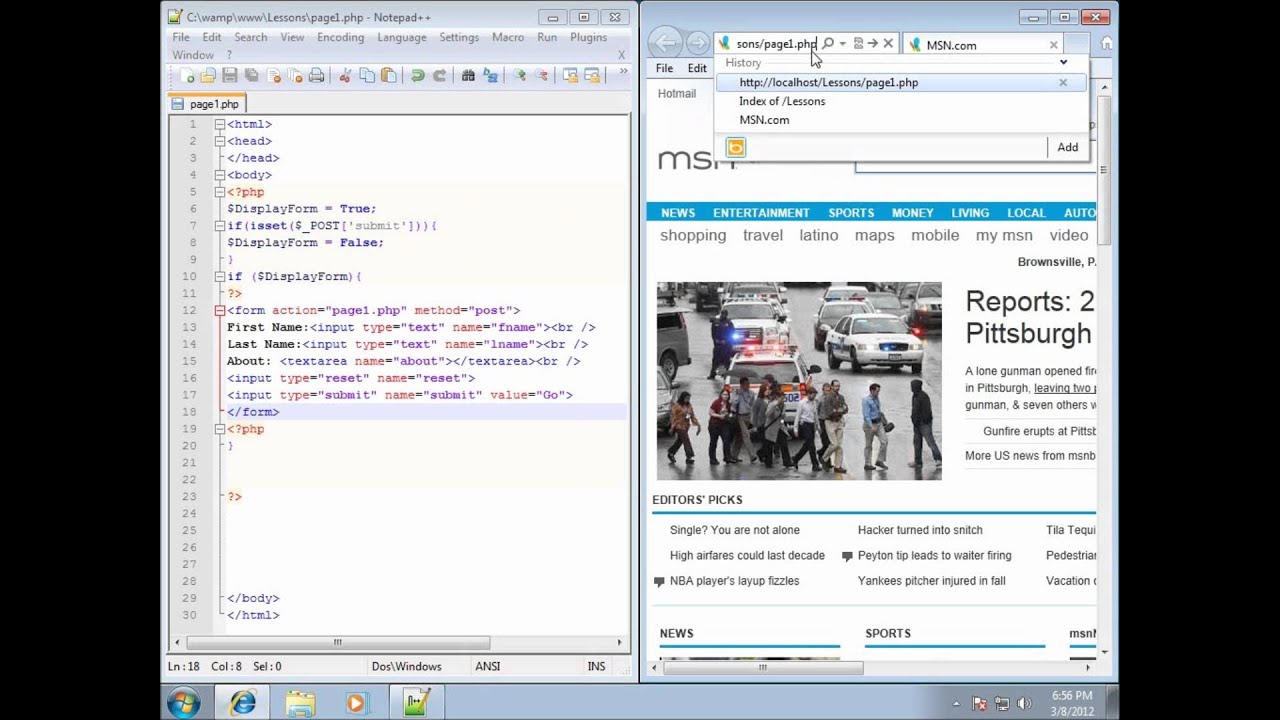Click the Replace icon in Notepad++

pos(490,76)
